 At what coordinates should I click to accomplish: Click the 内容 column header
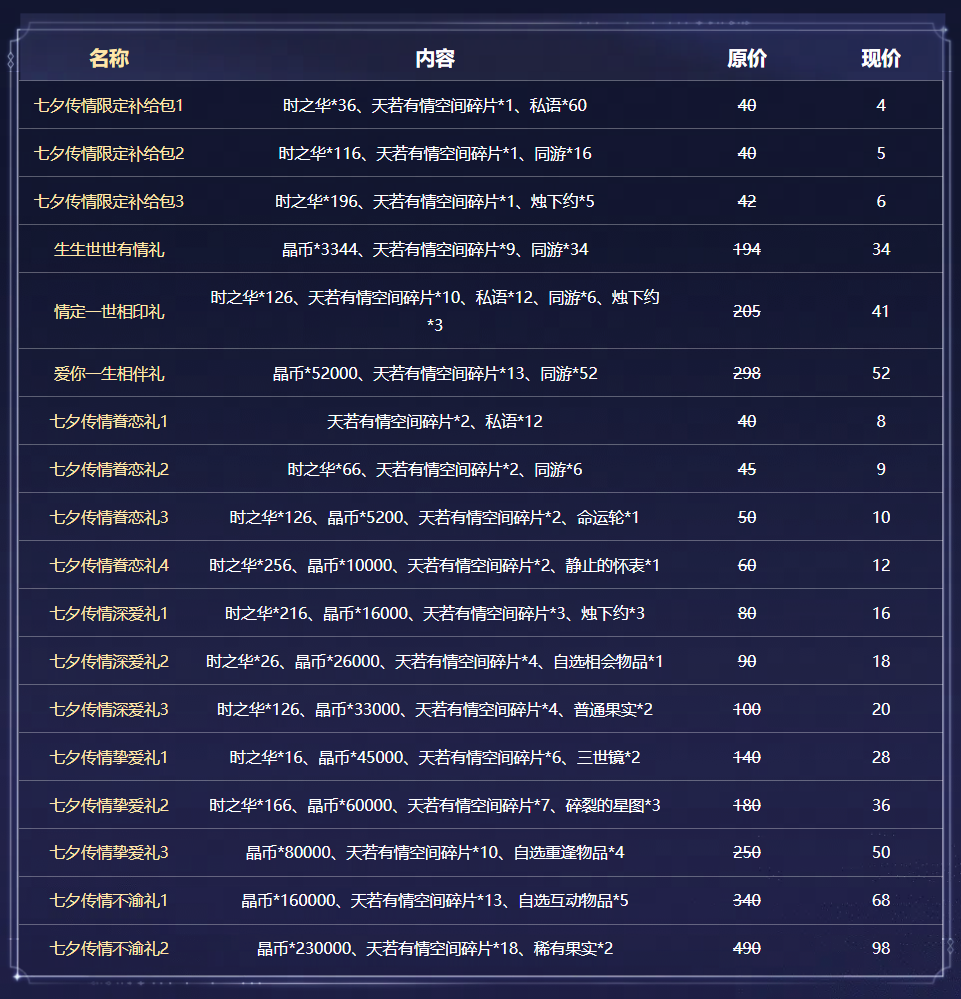(x=435, y=58)
